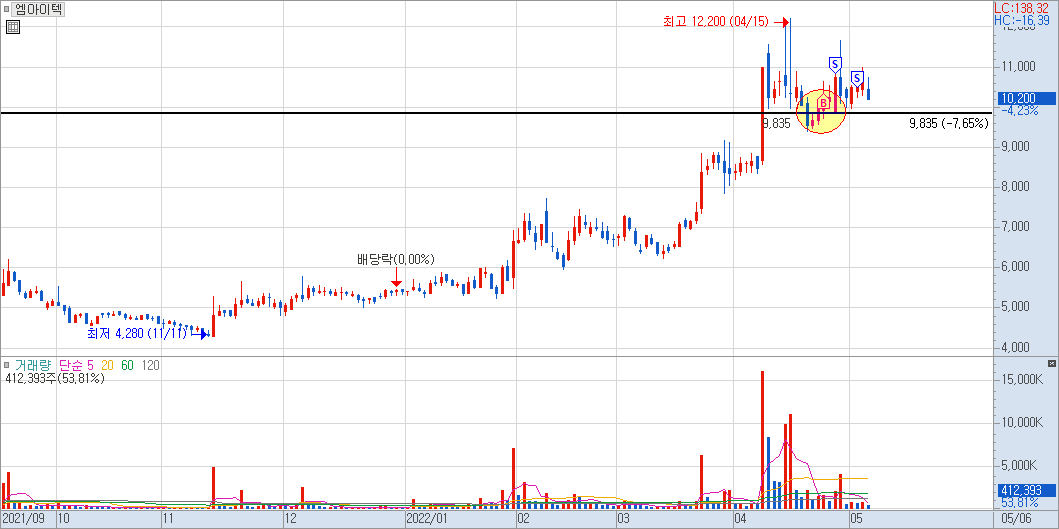
Task: Click the 거래량 indicator label
Action: (x=33, y=366)
